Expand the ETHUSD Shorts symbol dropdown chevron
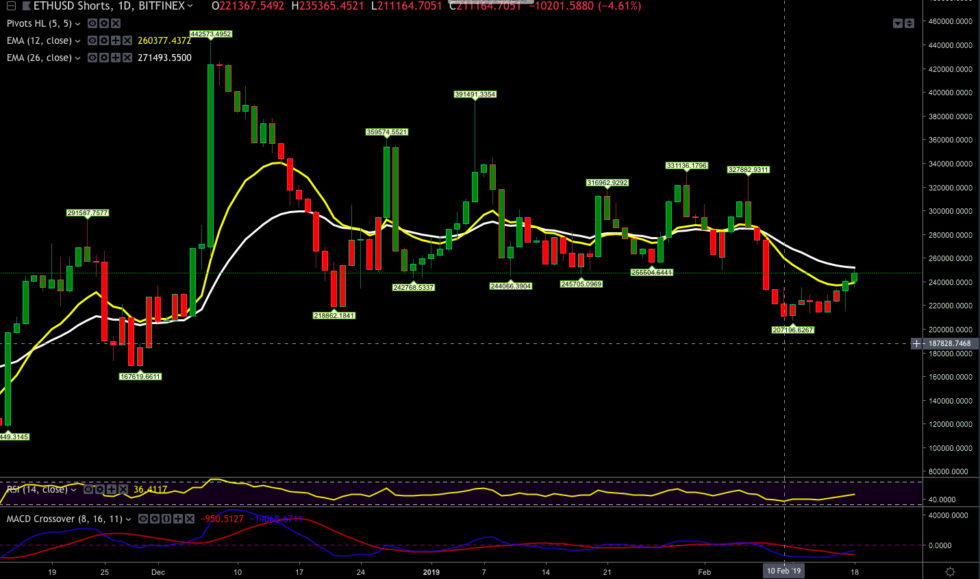Viewport: 980px width, 579px height. 189,7
